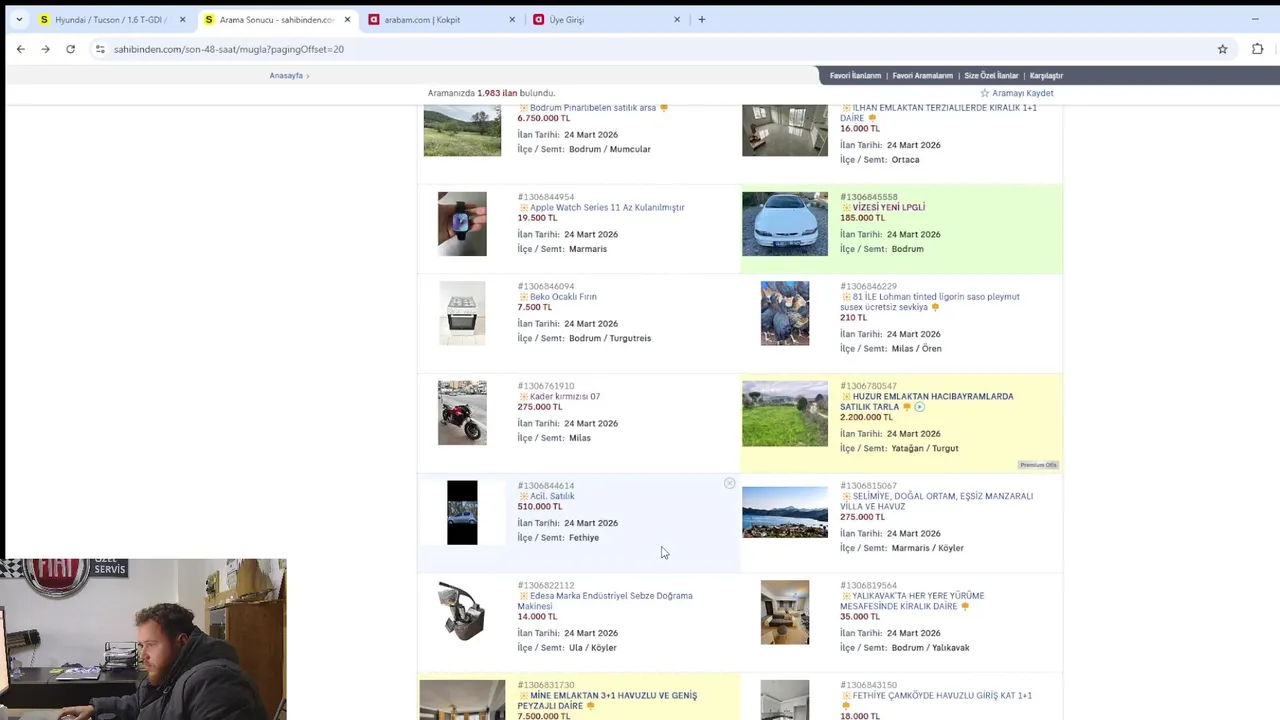Open the Apple Watch listing thumbnail

click(462, 224)
